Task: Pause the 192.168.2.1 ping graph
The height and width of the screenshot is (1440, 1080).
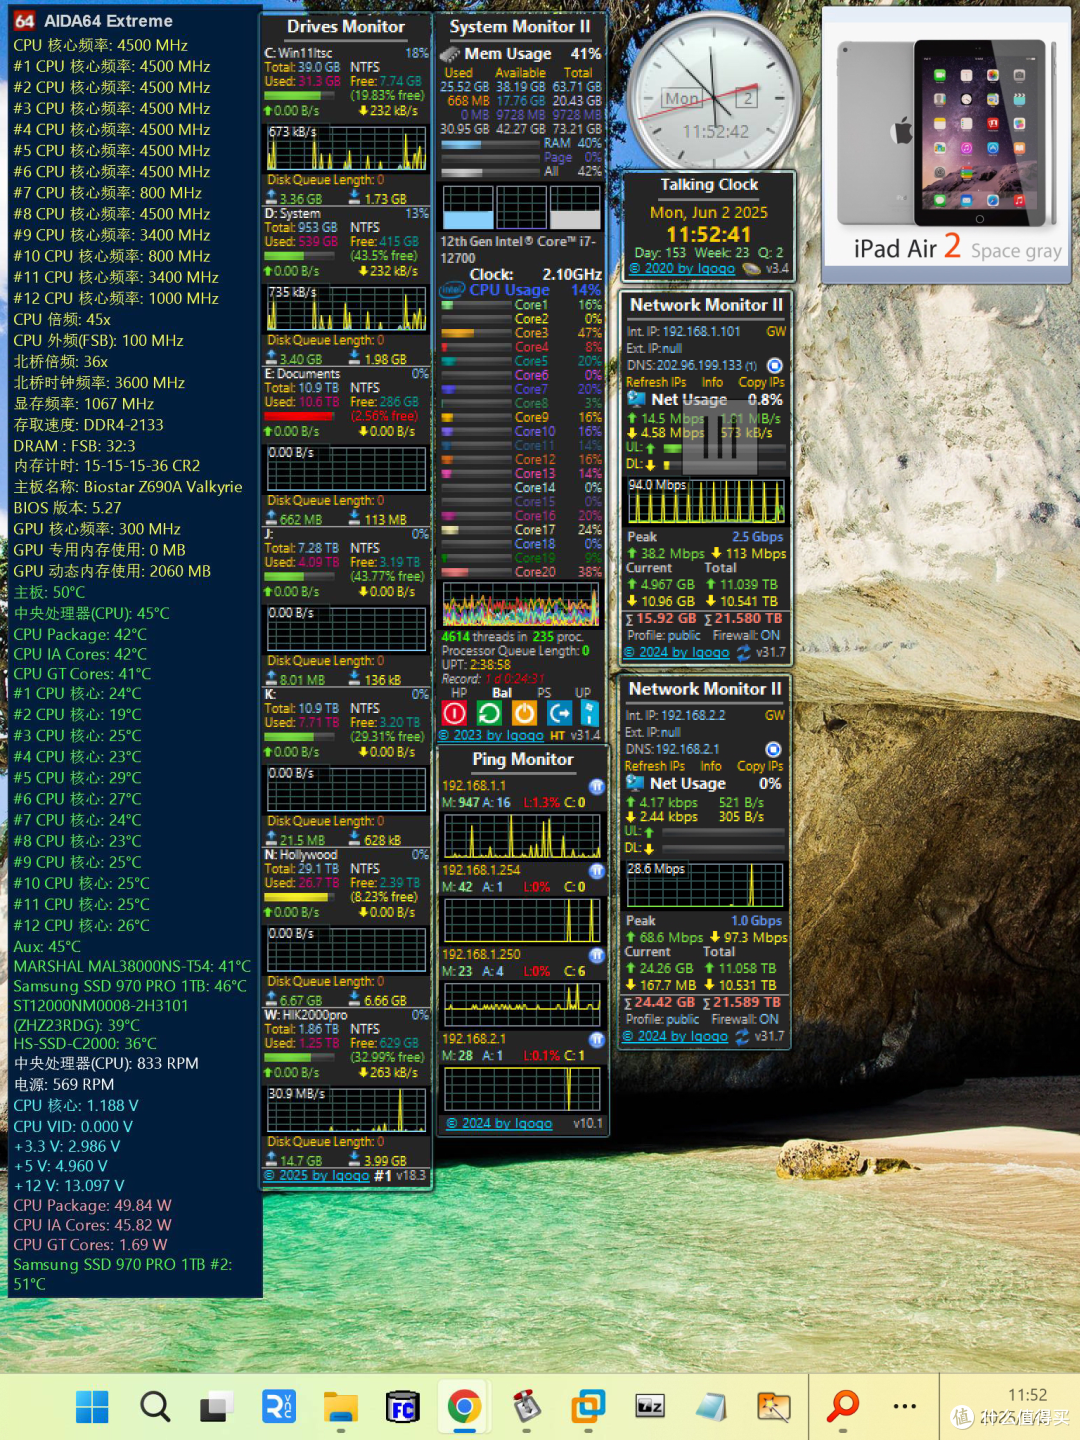Action: [x=597, y=1040]
